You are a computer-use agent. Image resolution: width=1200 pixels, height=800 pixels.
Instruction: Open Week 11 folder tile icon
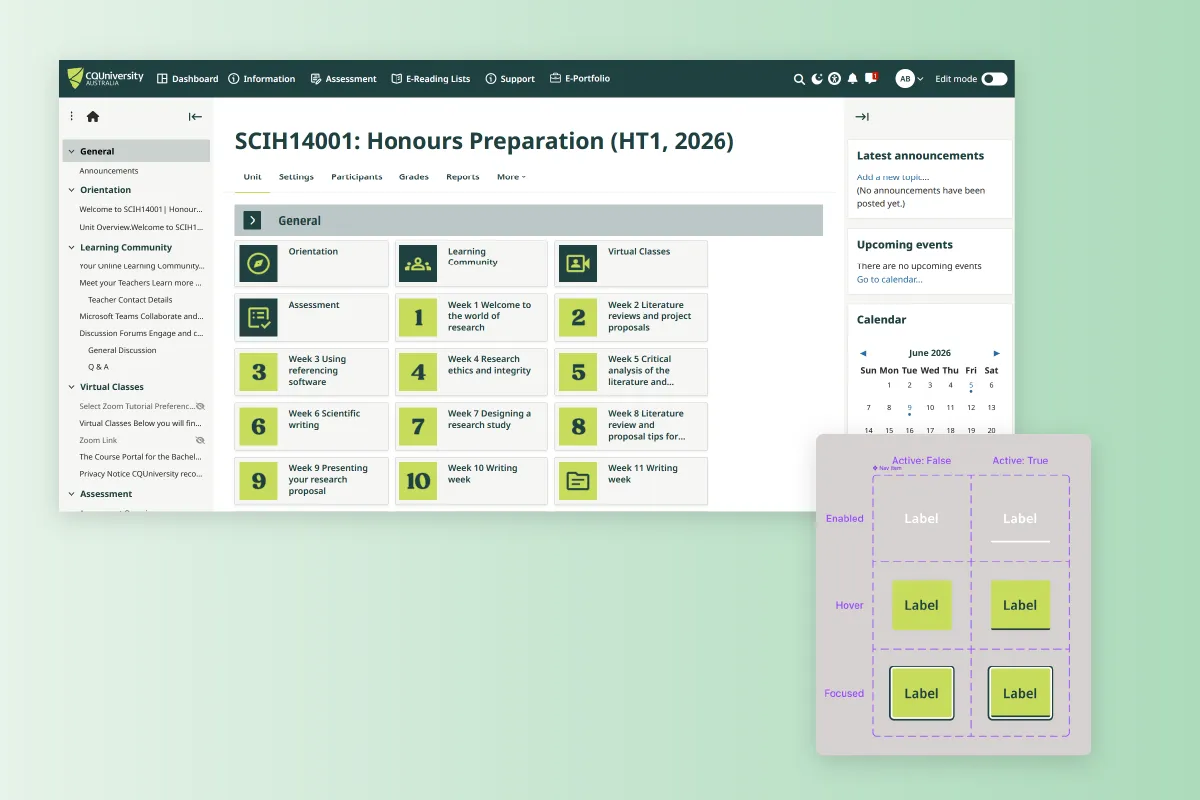pos(578,481)
